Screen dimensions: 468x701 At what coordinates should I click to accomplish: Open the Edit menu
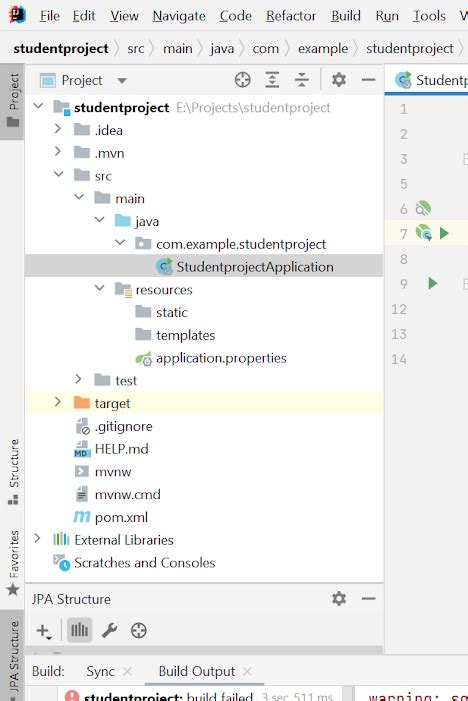point(84,16)
